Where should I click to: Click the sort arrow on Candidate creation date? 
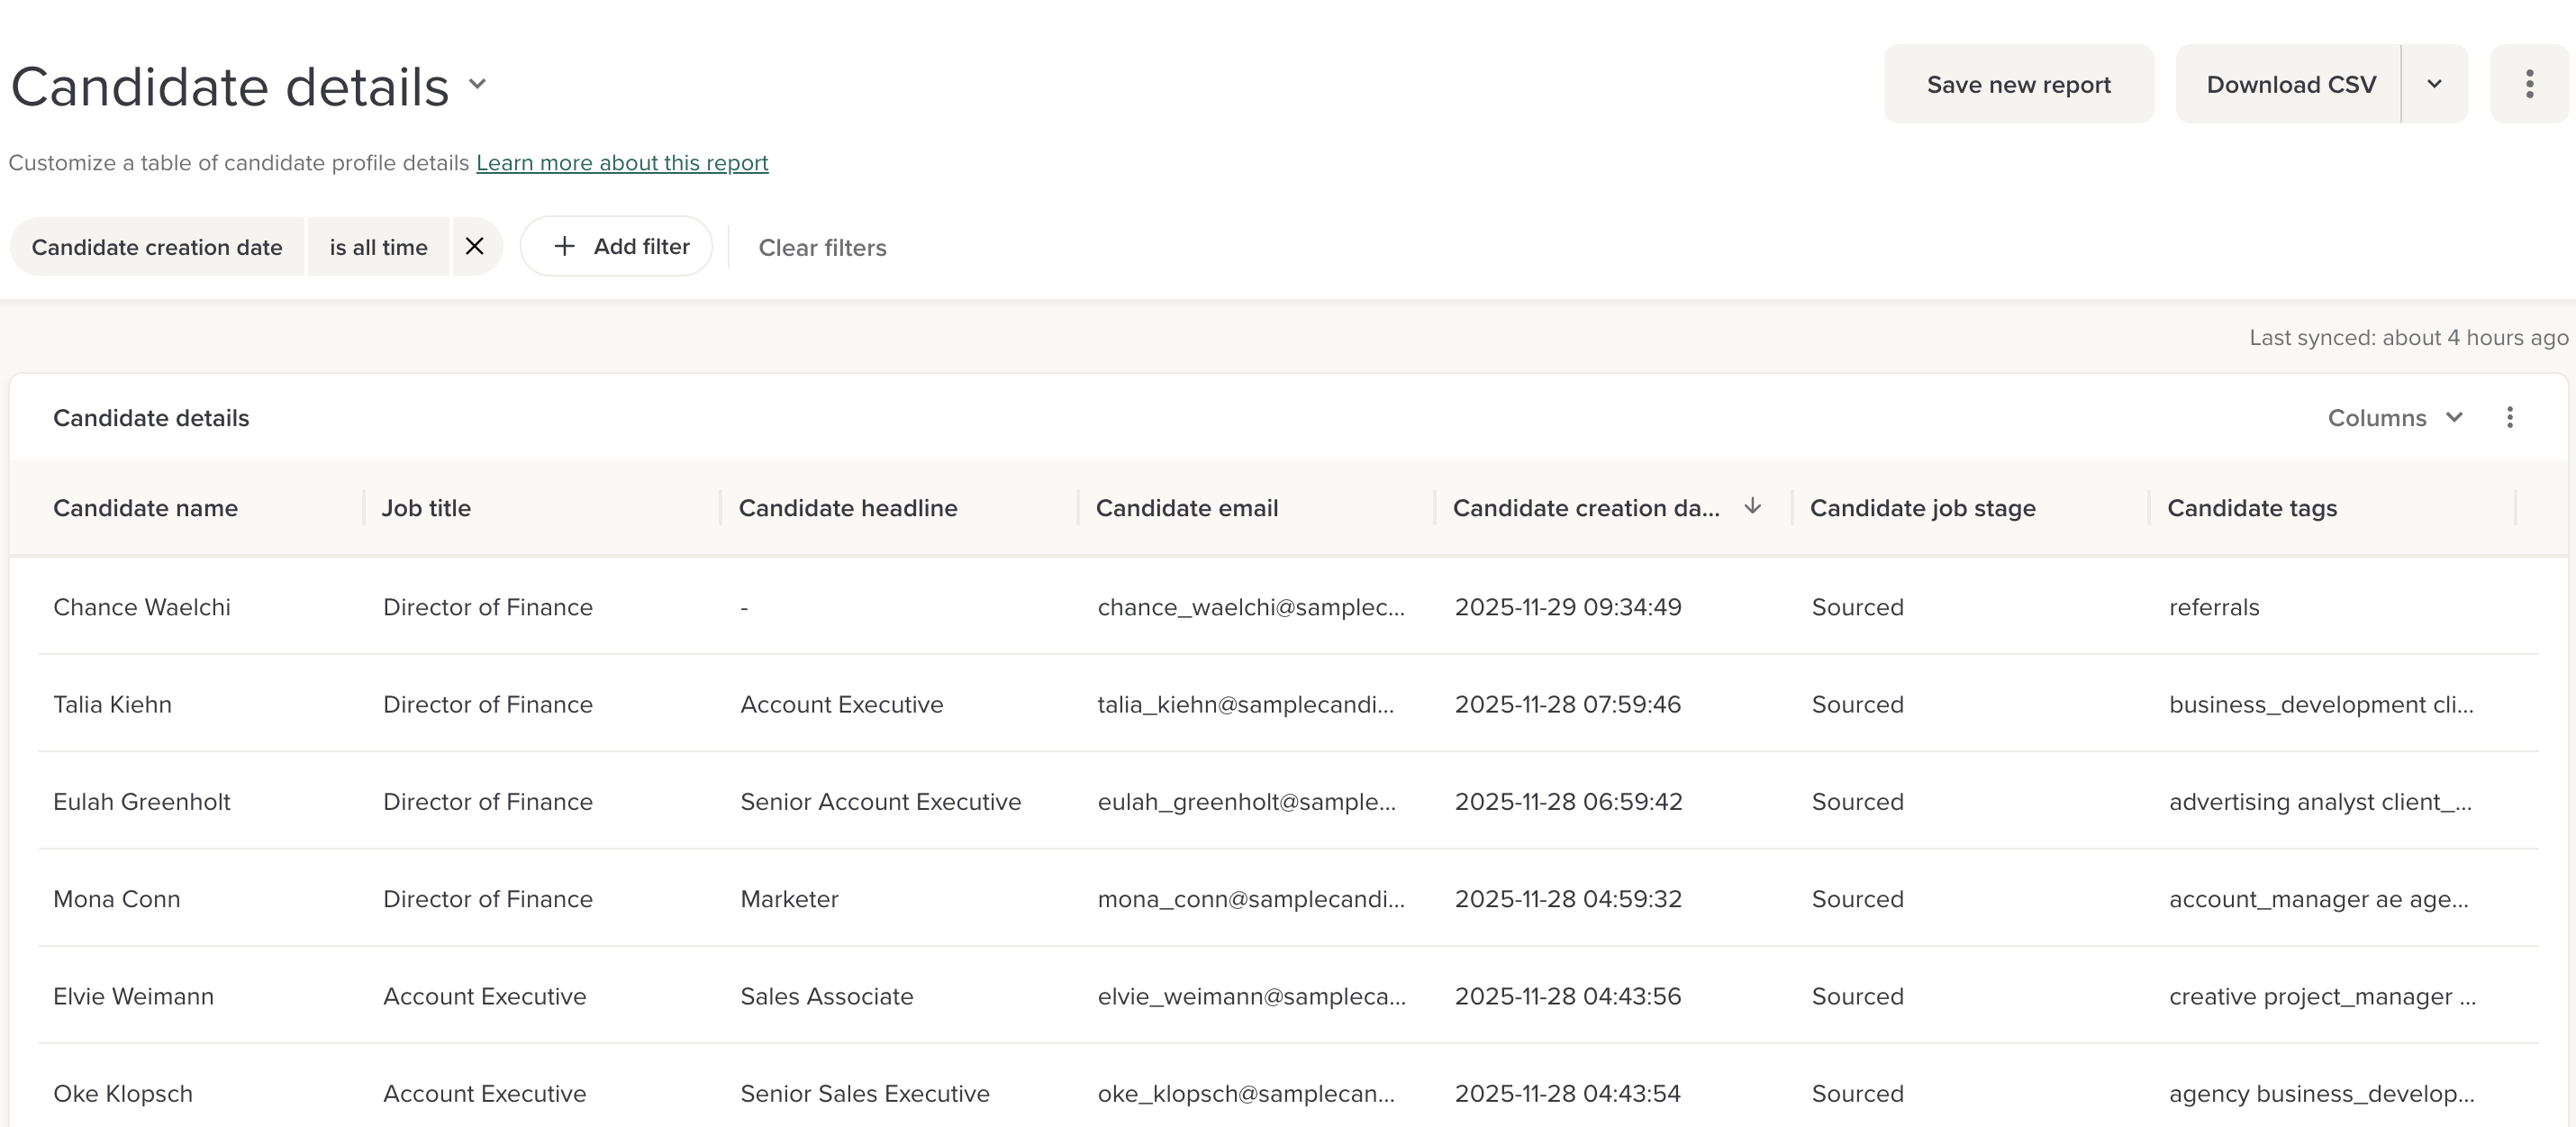click(1752, 507)
